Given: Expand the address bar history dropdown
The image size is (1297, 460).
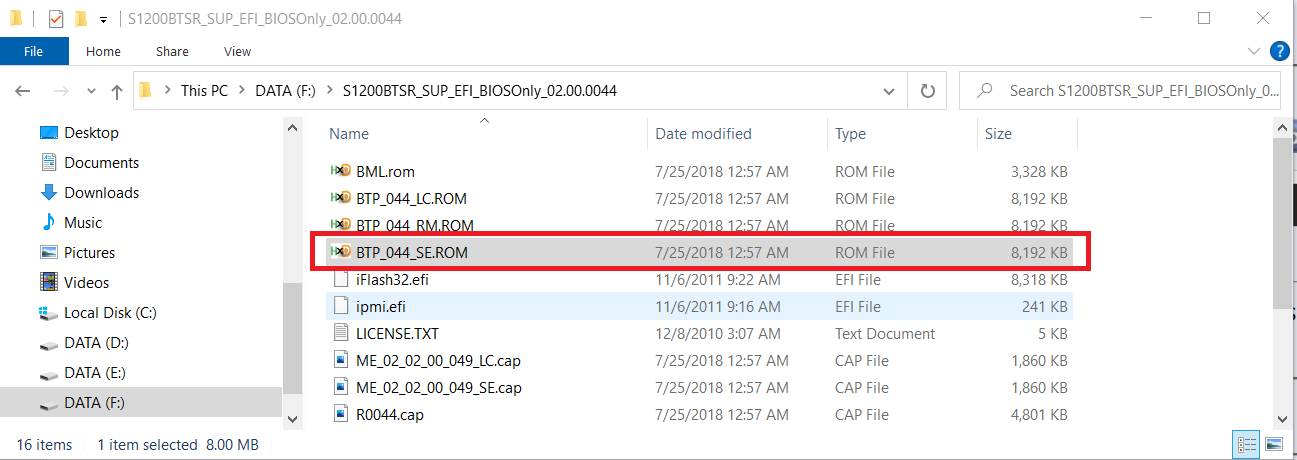Looking at the screenshot, I should point(888,91).
